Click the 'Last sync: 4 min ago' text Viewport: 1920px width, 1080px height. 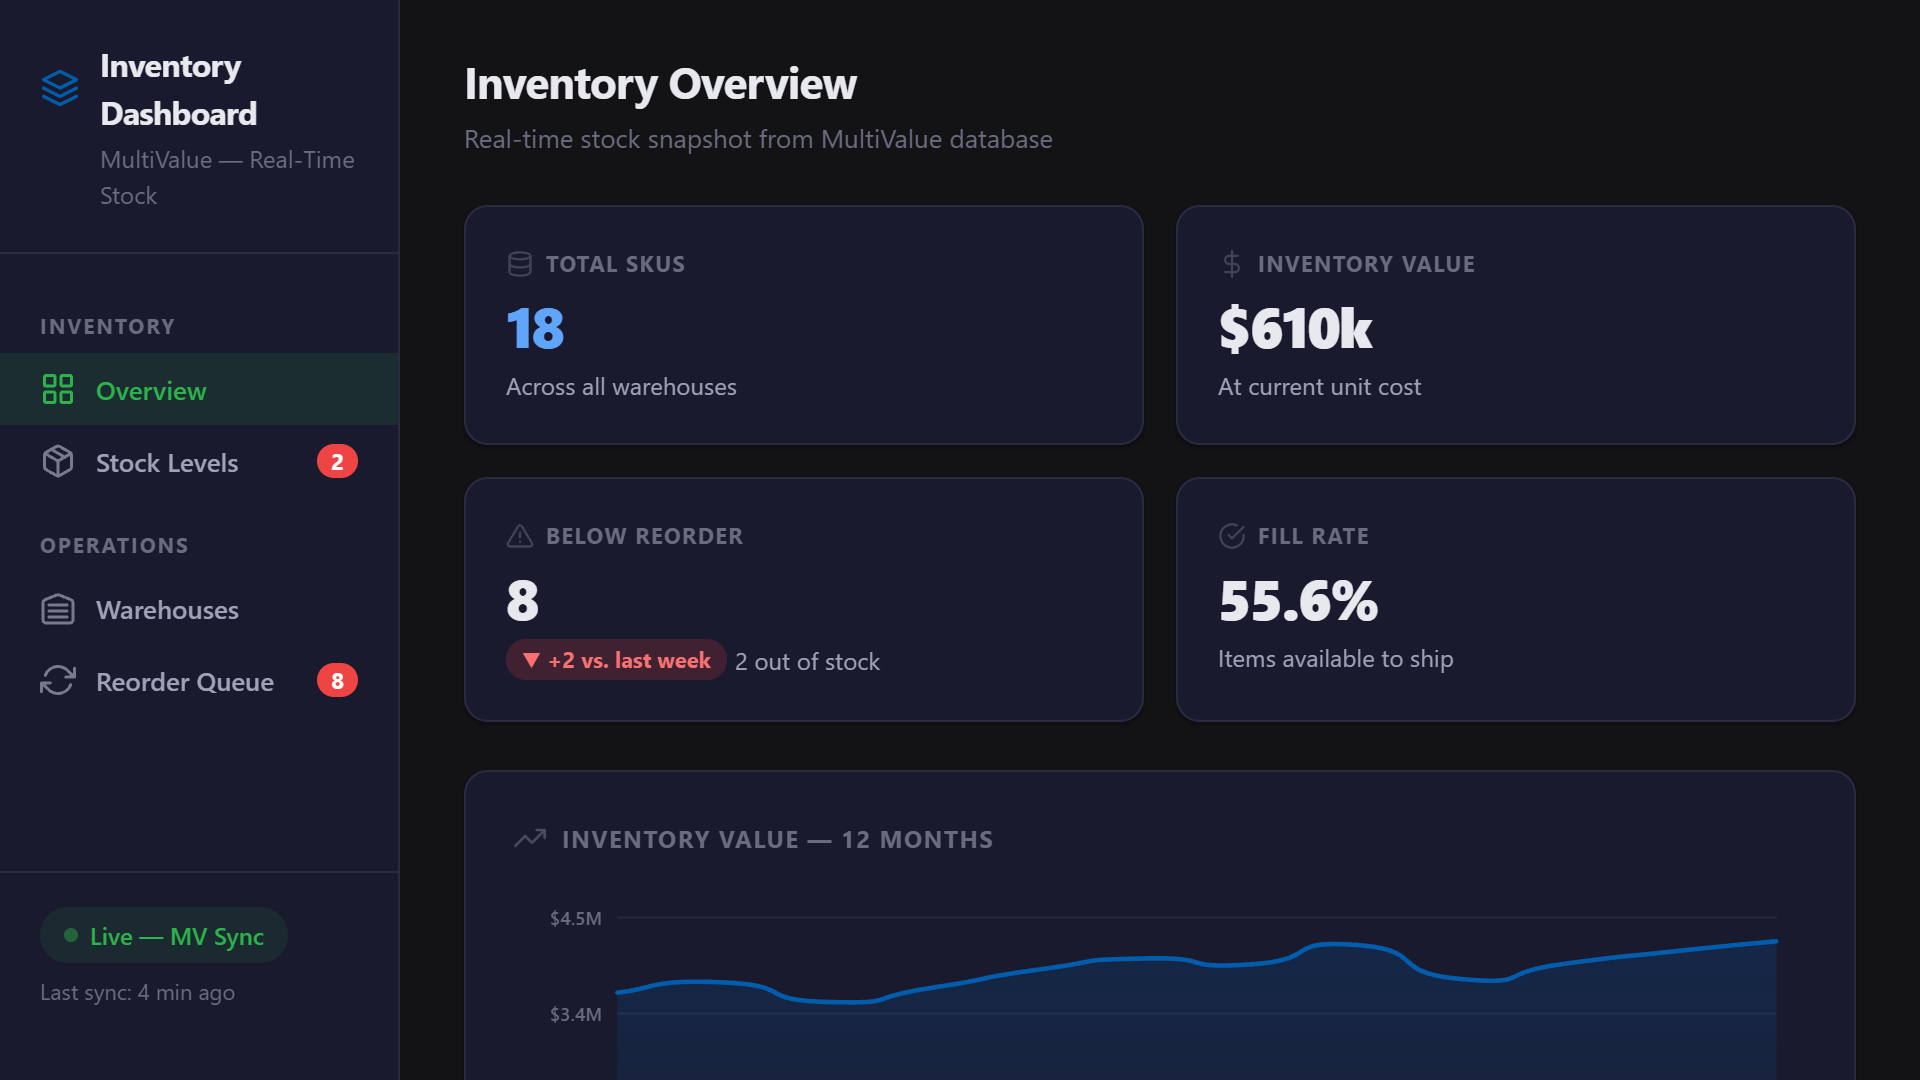pos(137,992)
